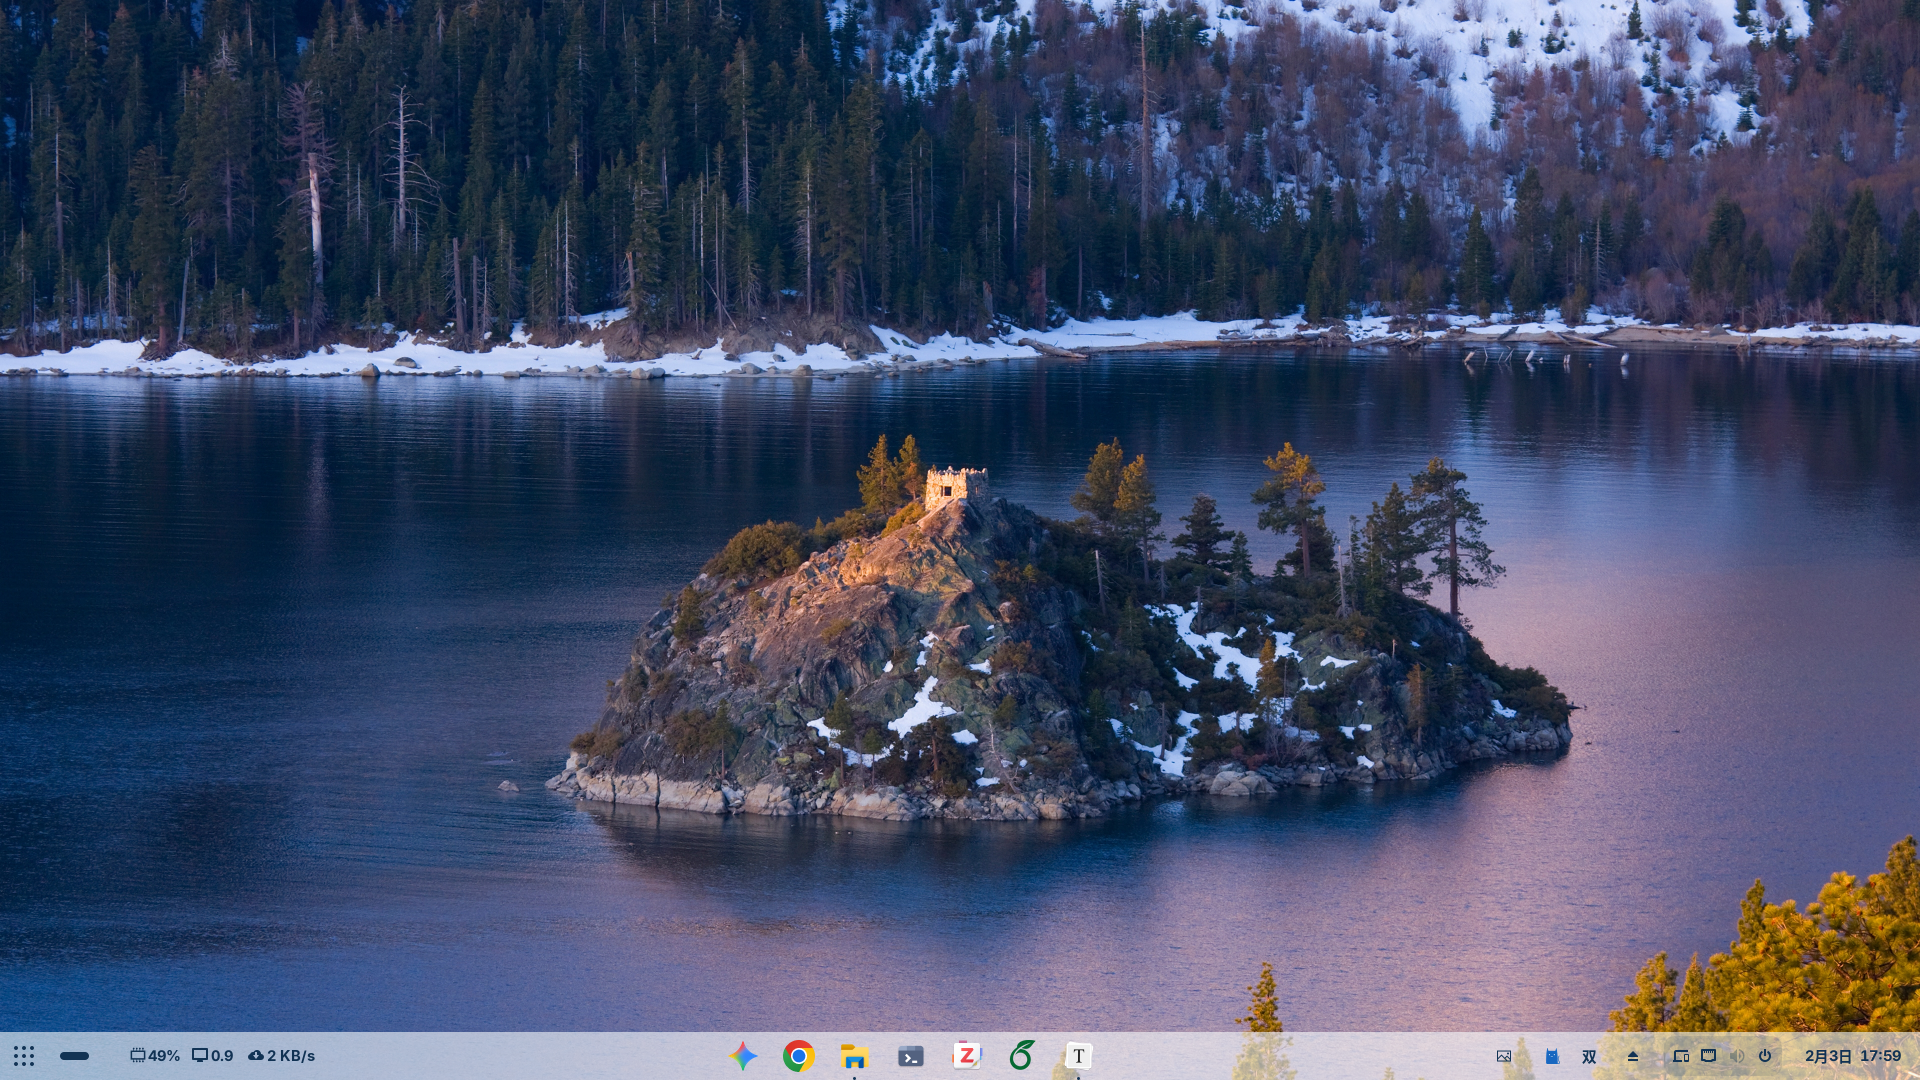
Task: Launch the green leaf app icon
Action: pyautogui.click(x=1022, y=1056)
